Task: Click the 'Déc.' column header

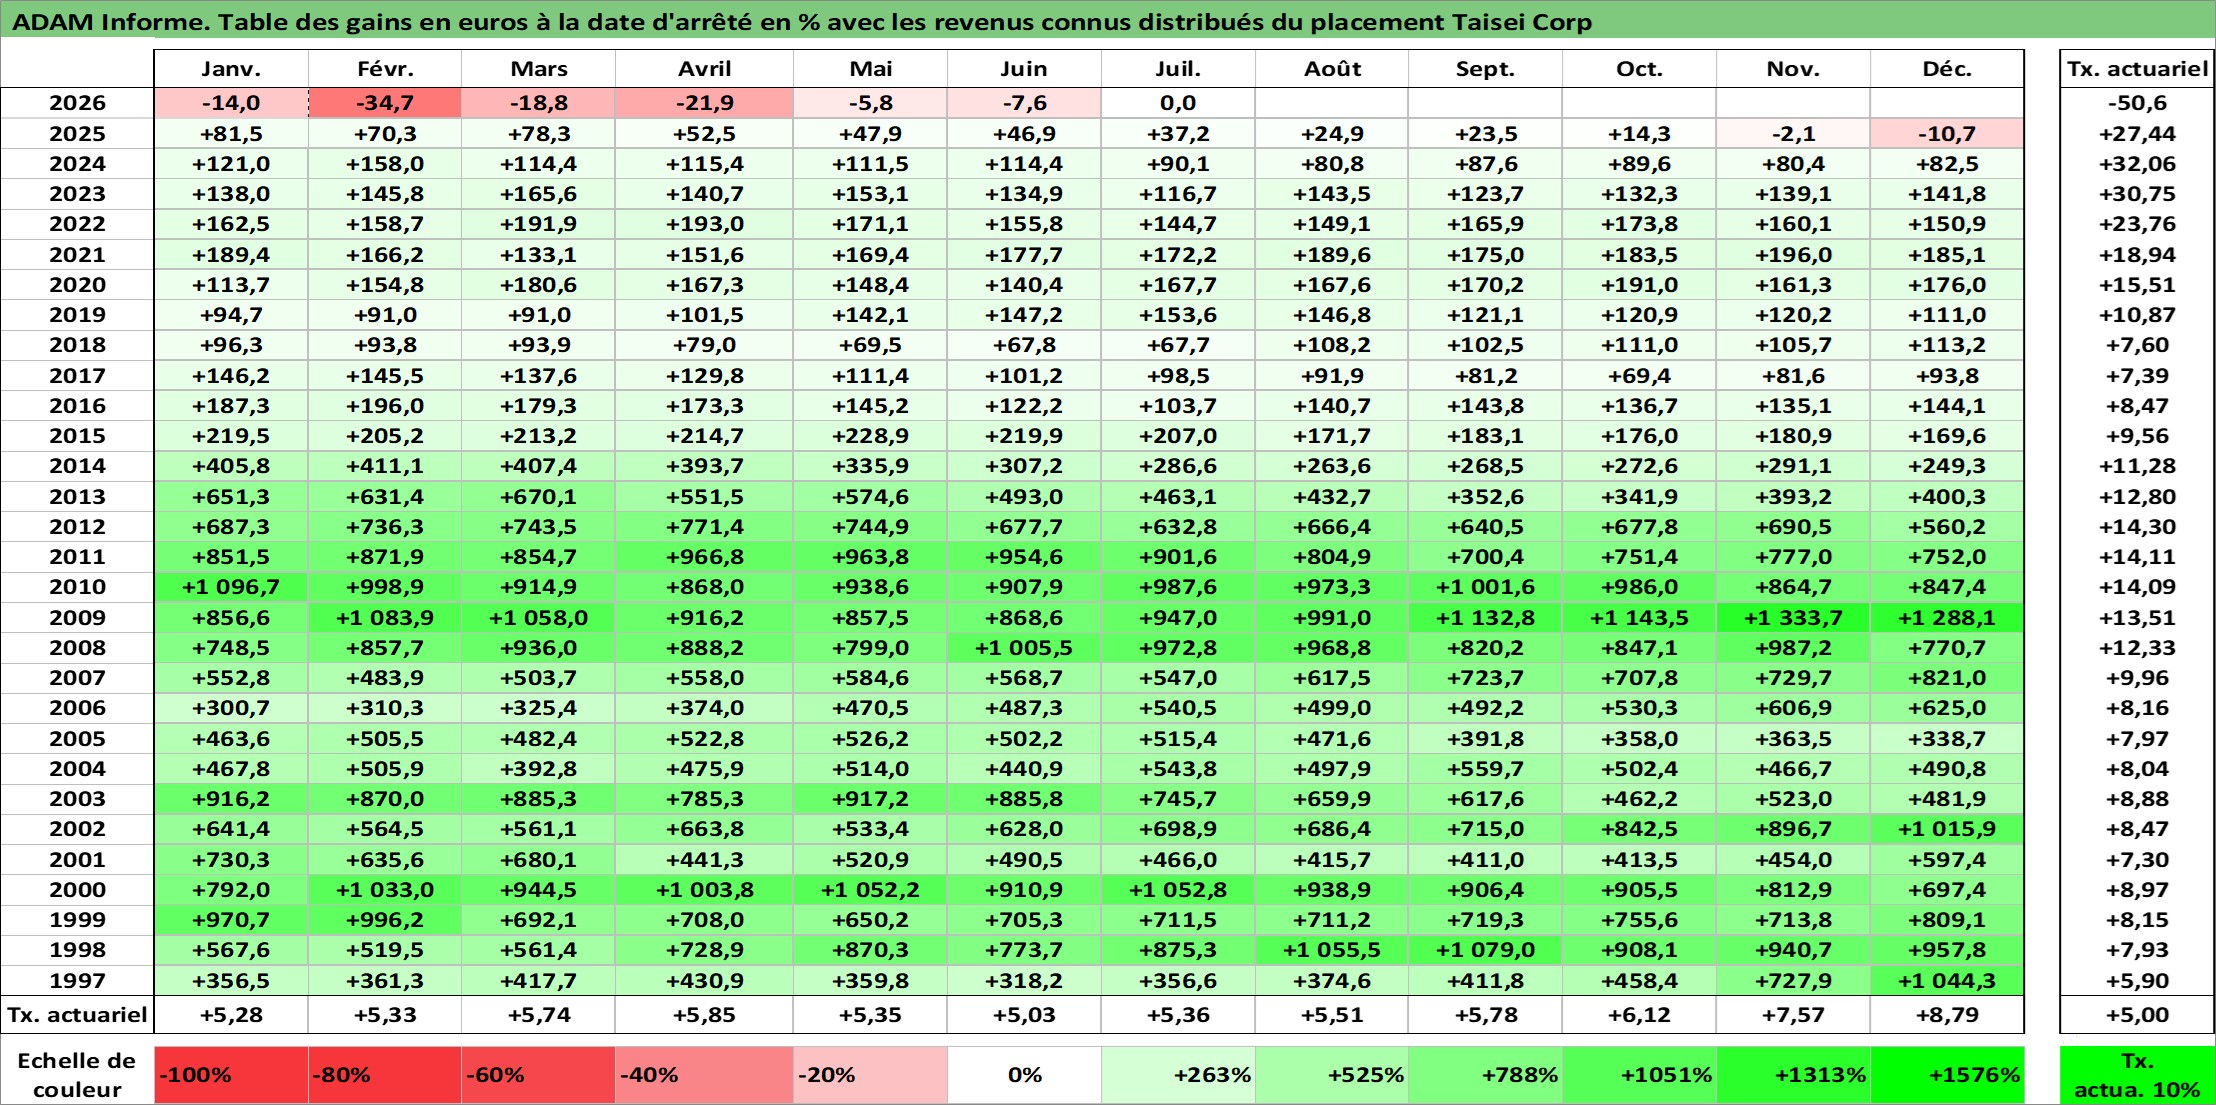Action: 1947,69
